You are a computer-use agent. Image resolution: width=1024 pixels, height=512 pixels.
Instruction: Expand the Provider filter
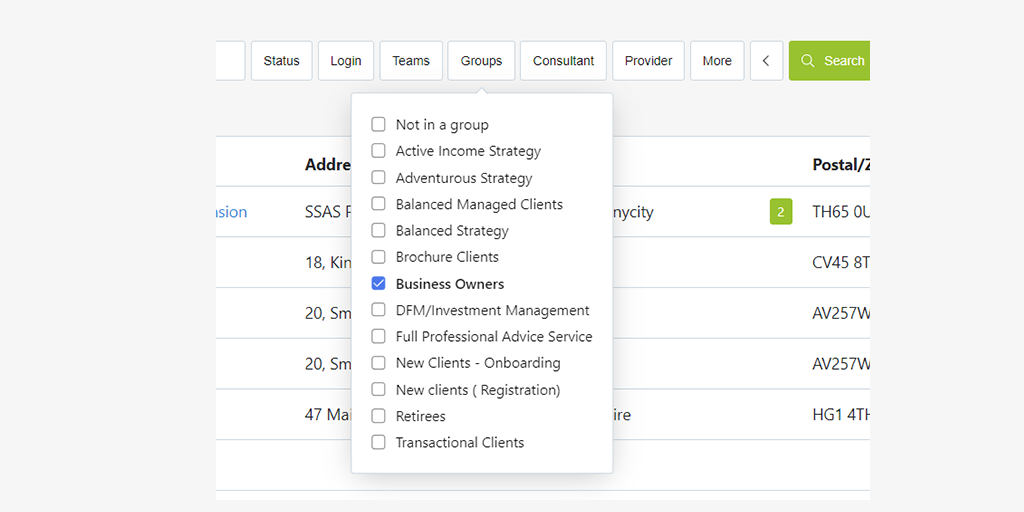(648, 61)
